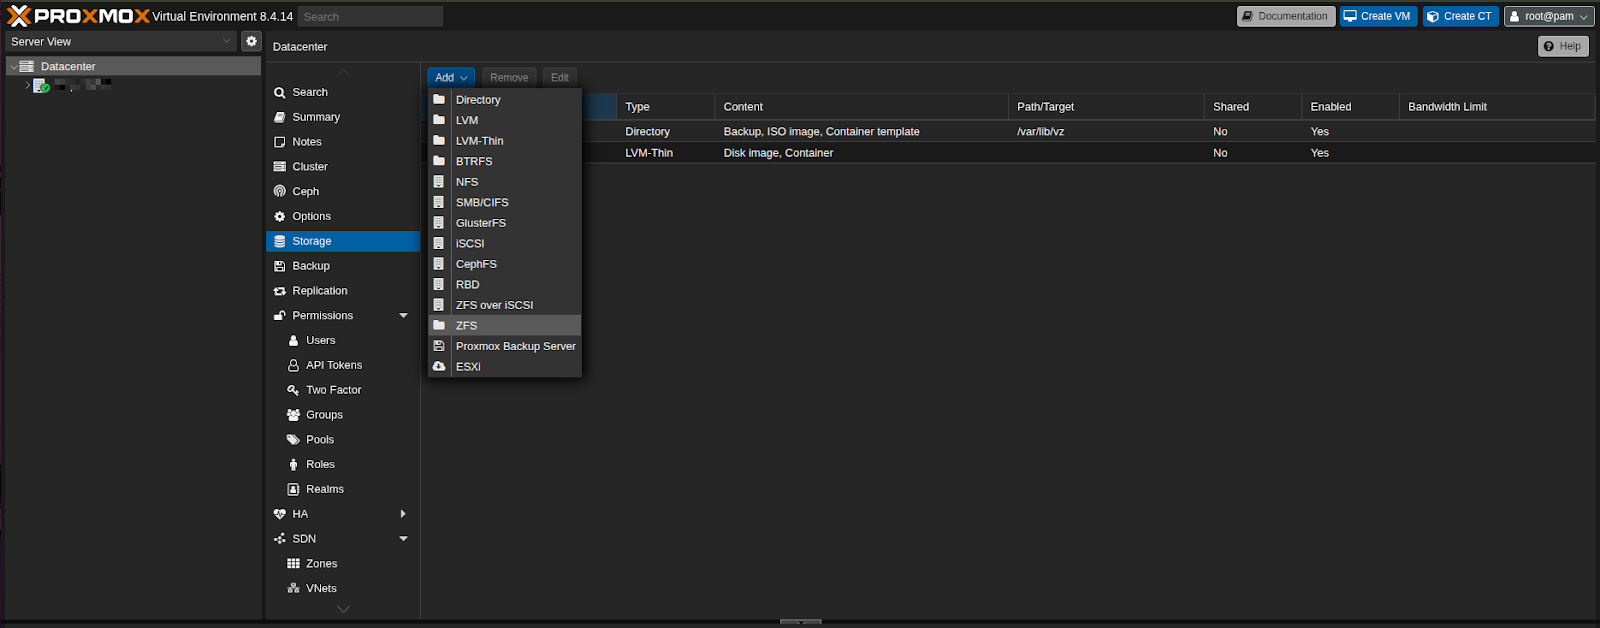Screen dimensions: 1600x628
Task: Click the Cluster icon in sidebar
Action: click(280, 167)
